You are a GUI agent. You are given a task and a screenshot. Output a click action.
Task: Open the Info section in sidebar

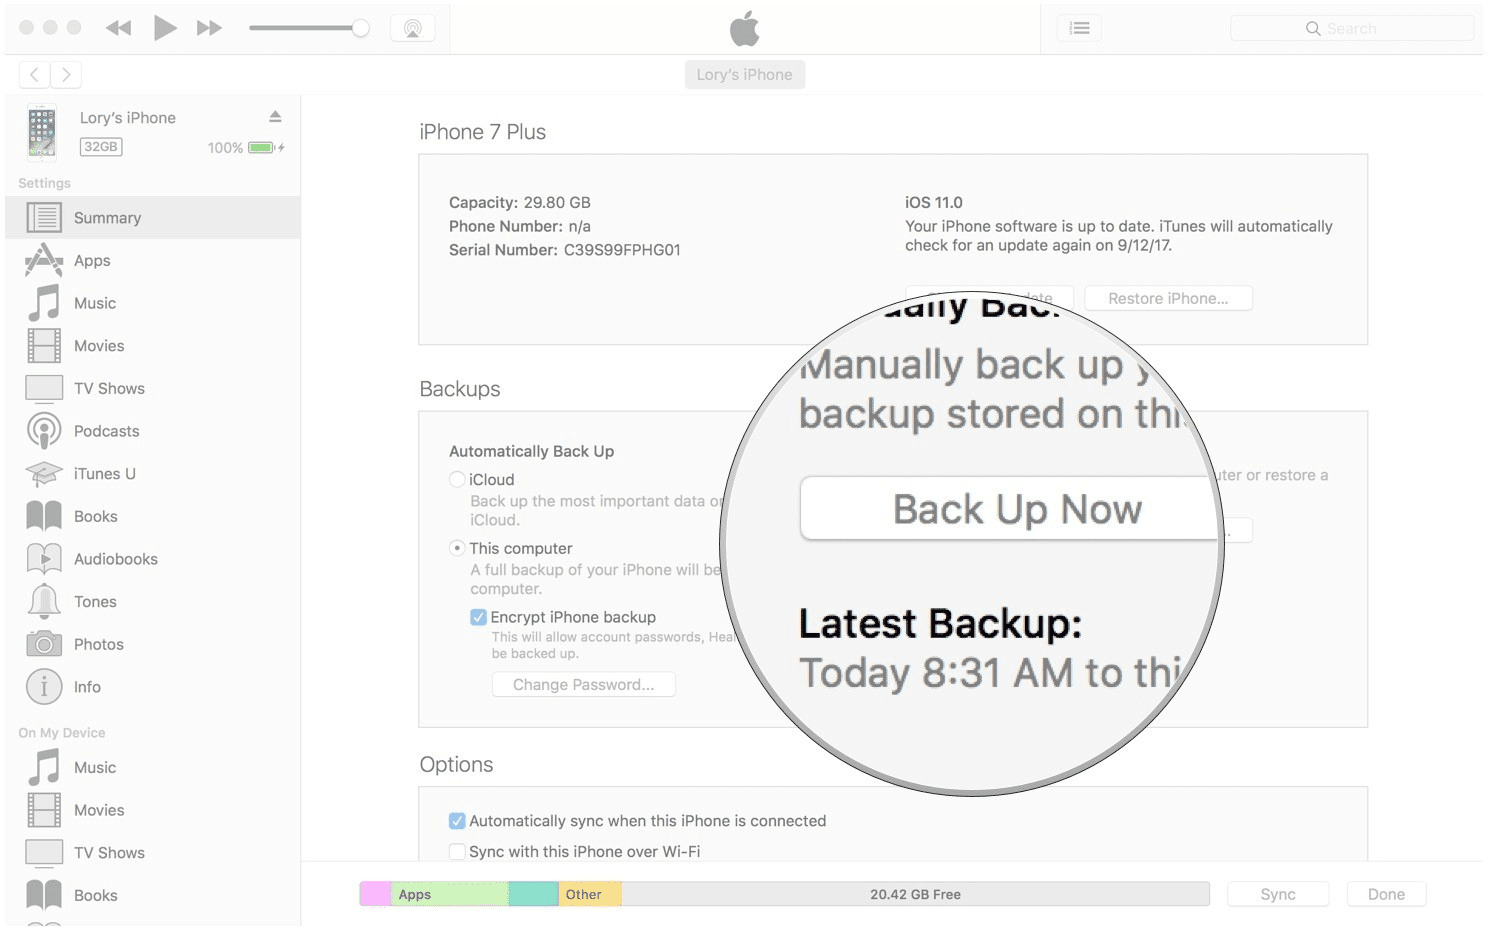(87, 687)
